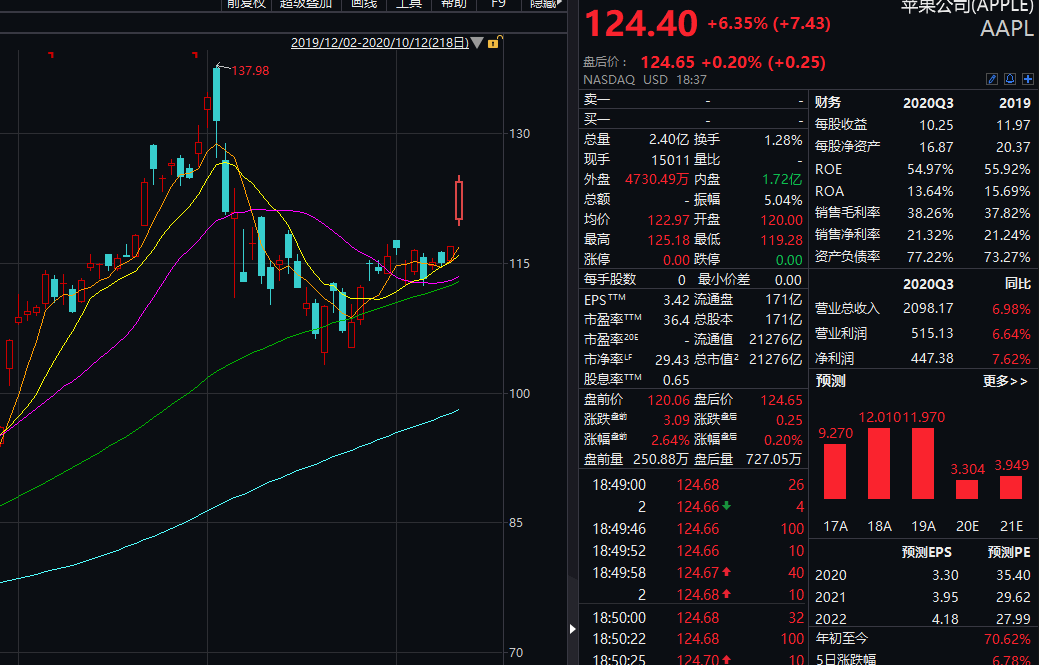Screen dimensions: 1039x665
Task: Click the 更多>> link in forecast section
Action: (1005, 381)
